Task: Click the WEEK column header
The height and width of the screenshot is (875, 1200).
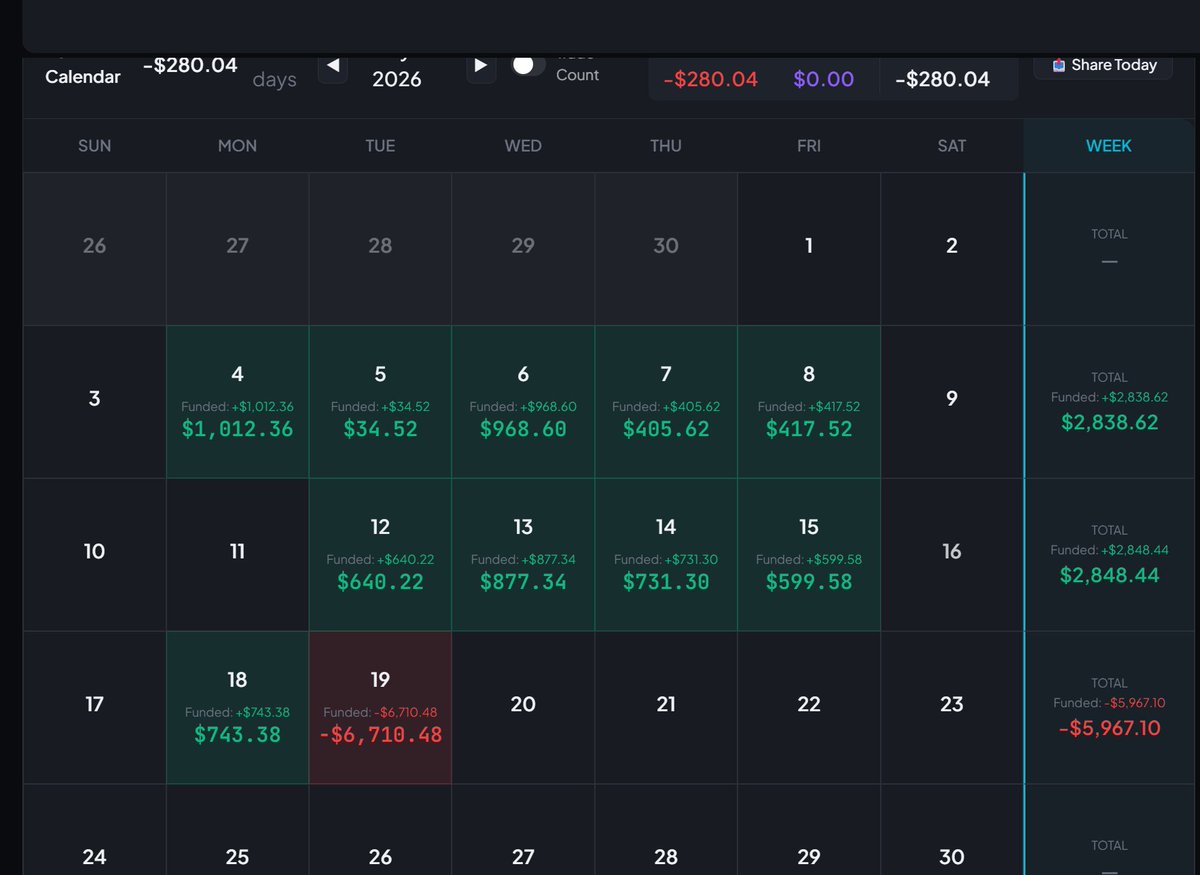Action: pos(1109,146)
